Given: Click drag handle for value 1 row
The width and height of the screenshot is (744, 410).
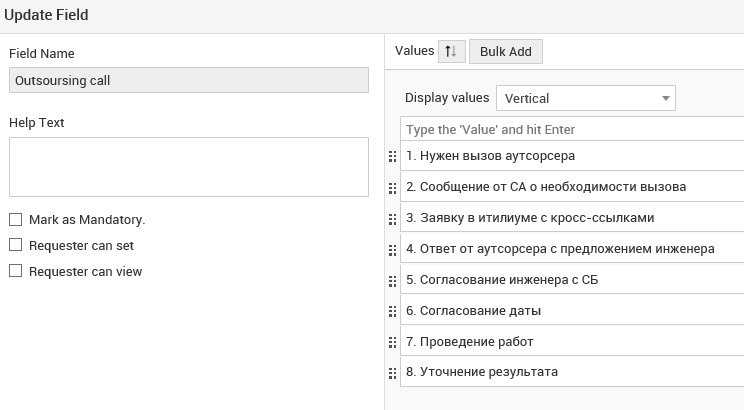Looking at the screenshot, I should point(392,156).
